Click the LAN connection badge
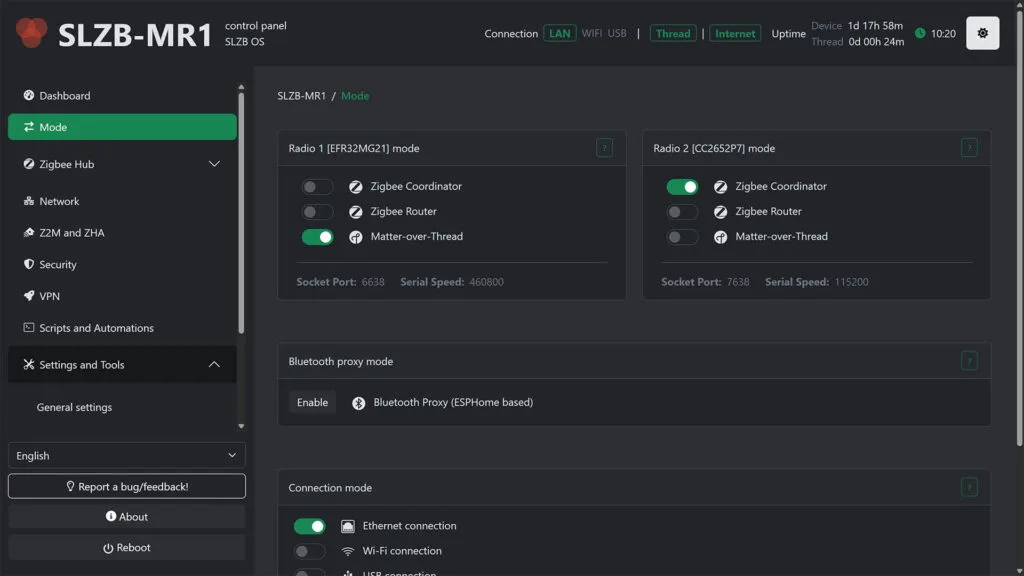Viewport: 1024px width, 576px height. pos(560,33)
